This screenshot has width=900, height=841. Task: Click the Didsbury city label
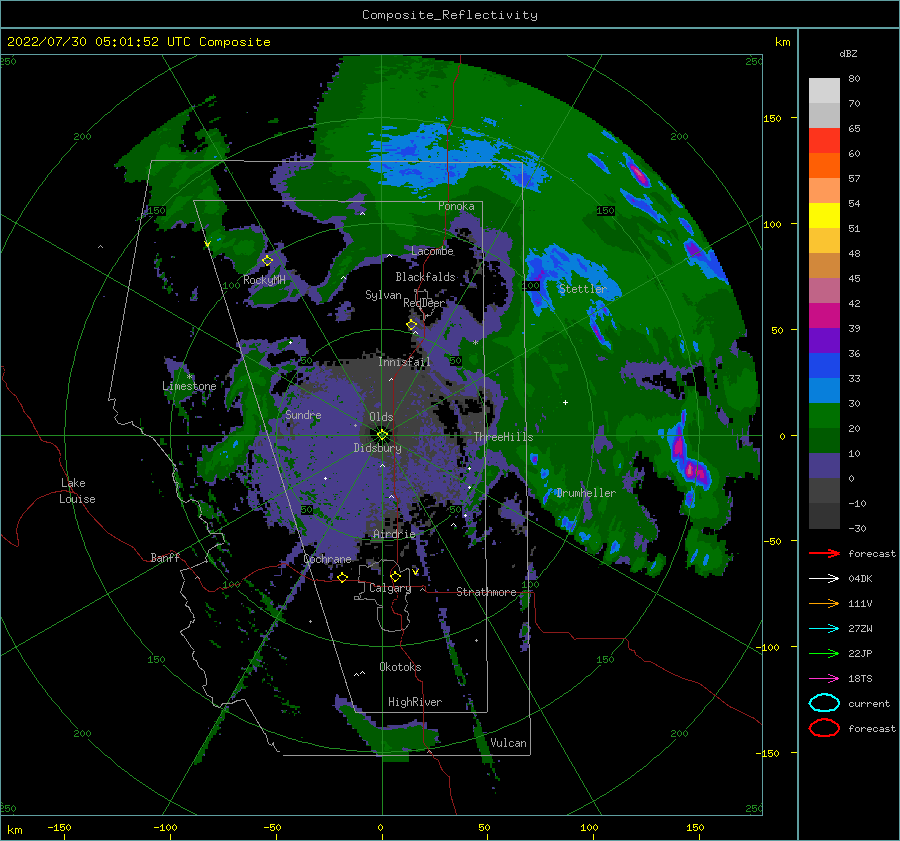[378, 448]
